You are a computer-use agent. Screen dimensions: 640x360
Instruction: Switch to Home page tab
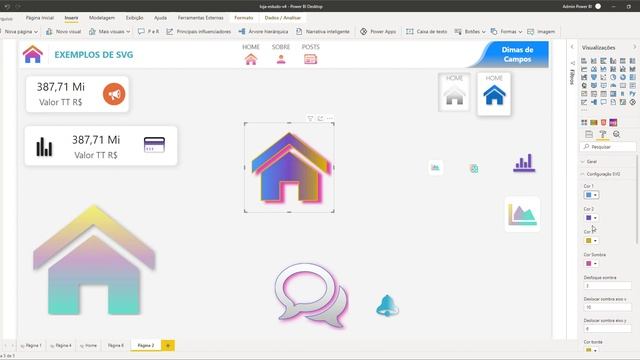[89, 345]
